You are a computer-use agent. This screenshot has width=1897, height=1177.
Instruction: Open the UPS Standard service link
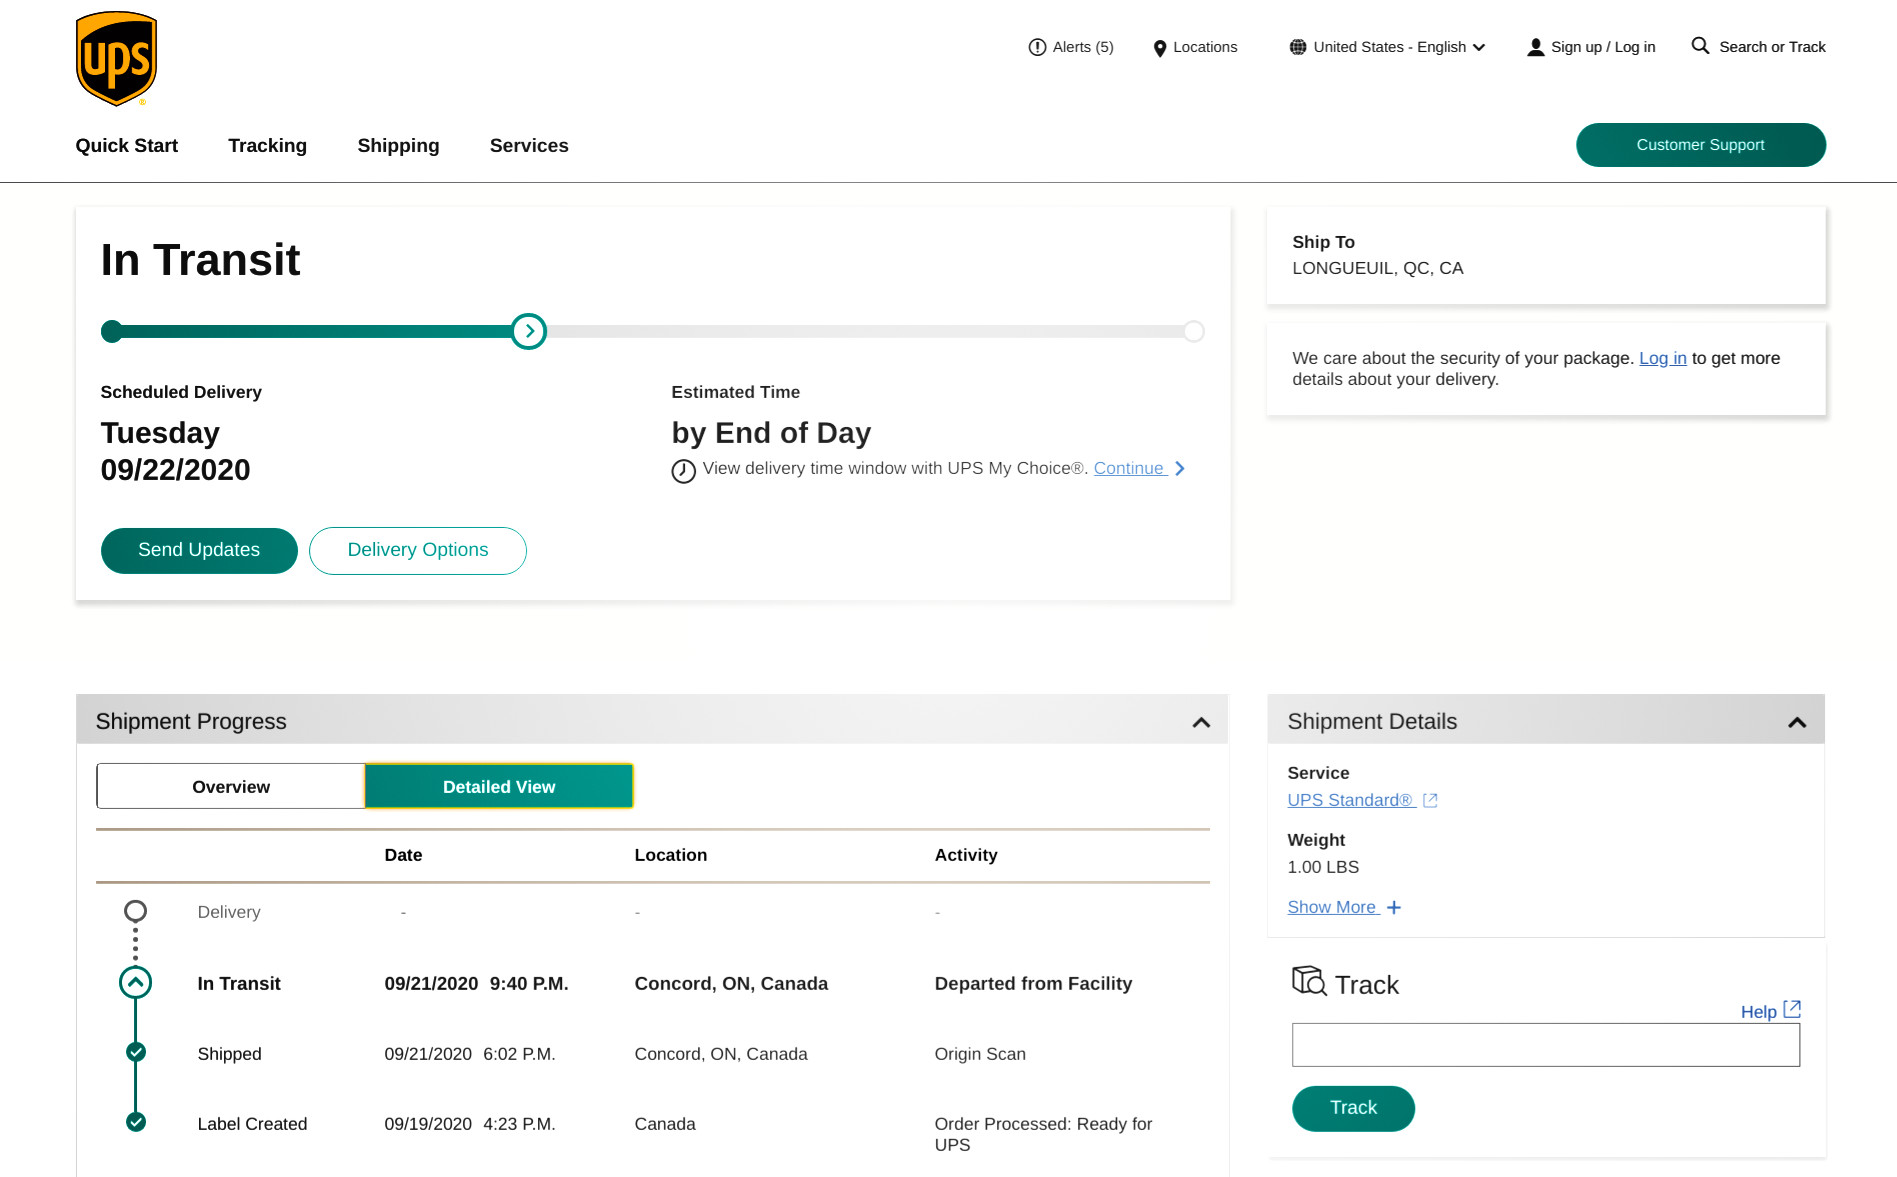coord(1350,800)
